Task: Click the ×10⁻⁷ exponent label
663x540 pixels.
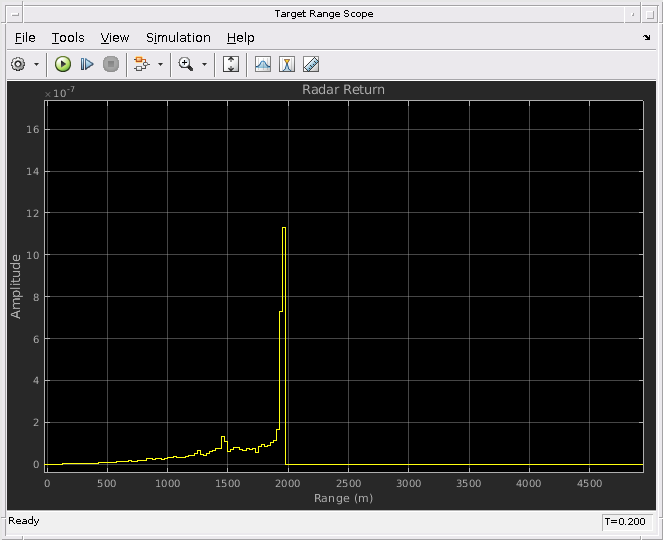Action: pyautogui.click(x=60, y=92)
